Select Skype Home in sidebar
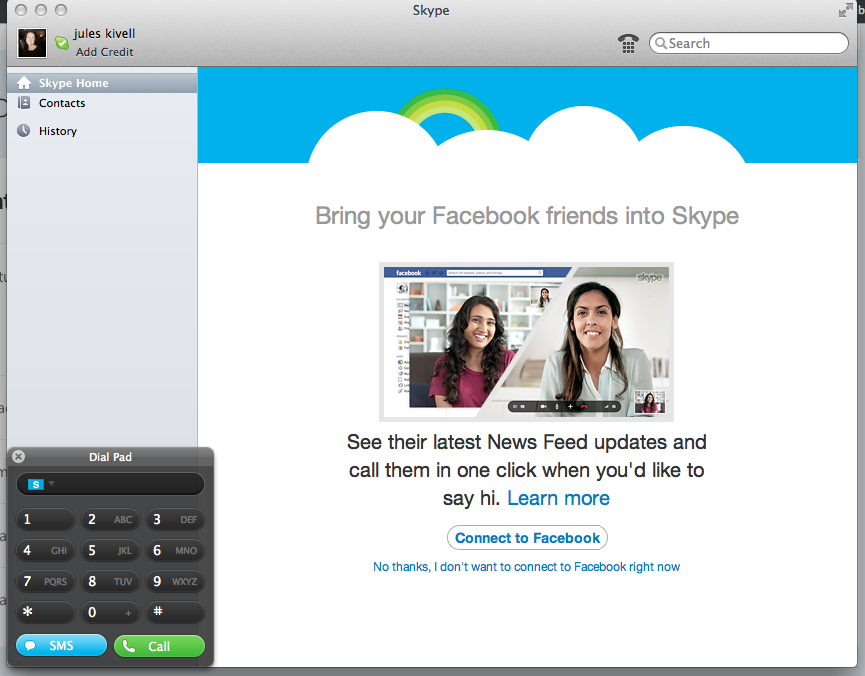Viewport: 865px width, 676px height. point(102,83)
